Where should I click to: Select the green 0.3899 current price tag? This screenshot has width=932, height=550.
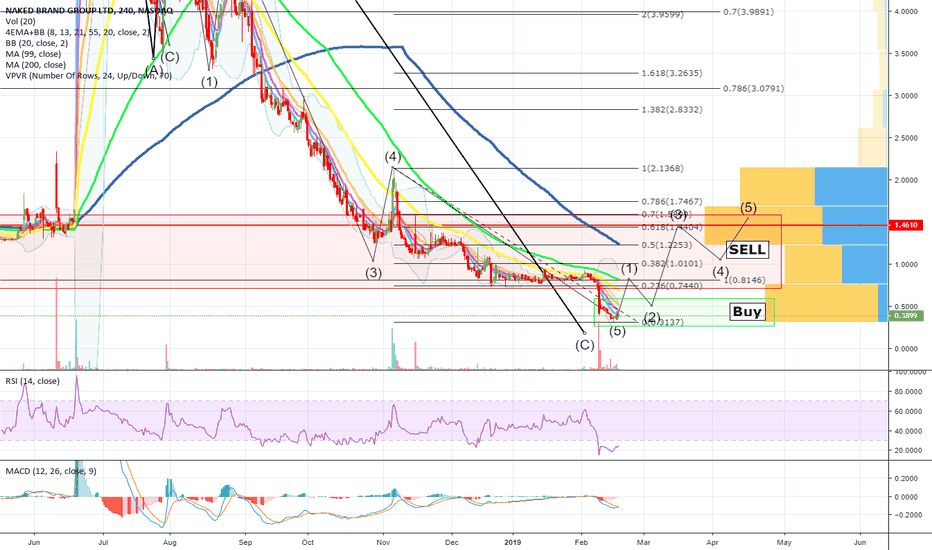pos(905,316)
